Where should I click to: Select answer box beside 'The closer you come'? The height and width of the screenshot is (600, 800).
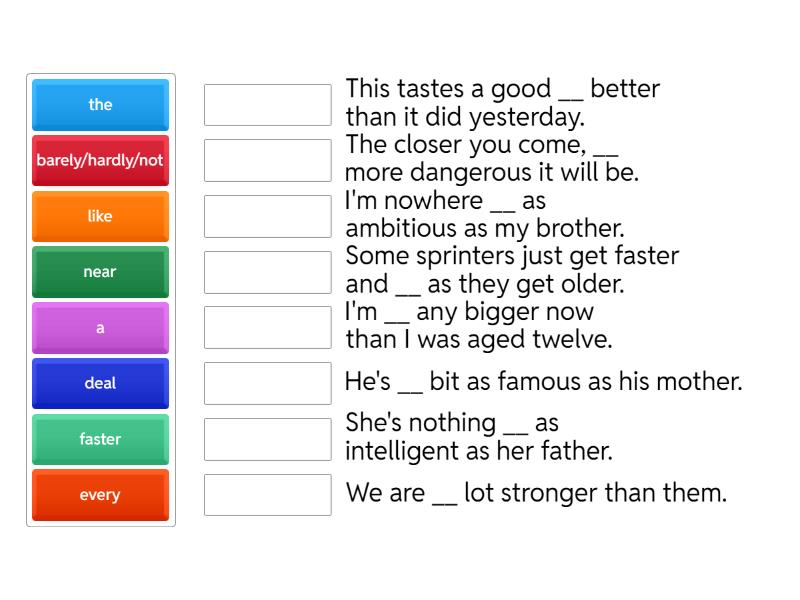pos(267,160)
